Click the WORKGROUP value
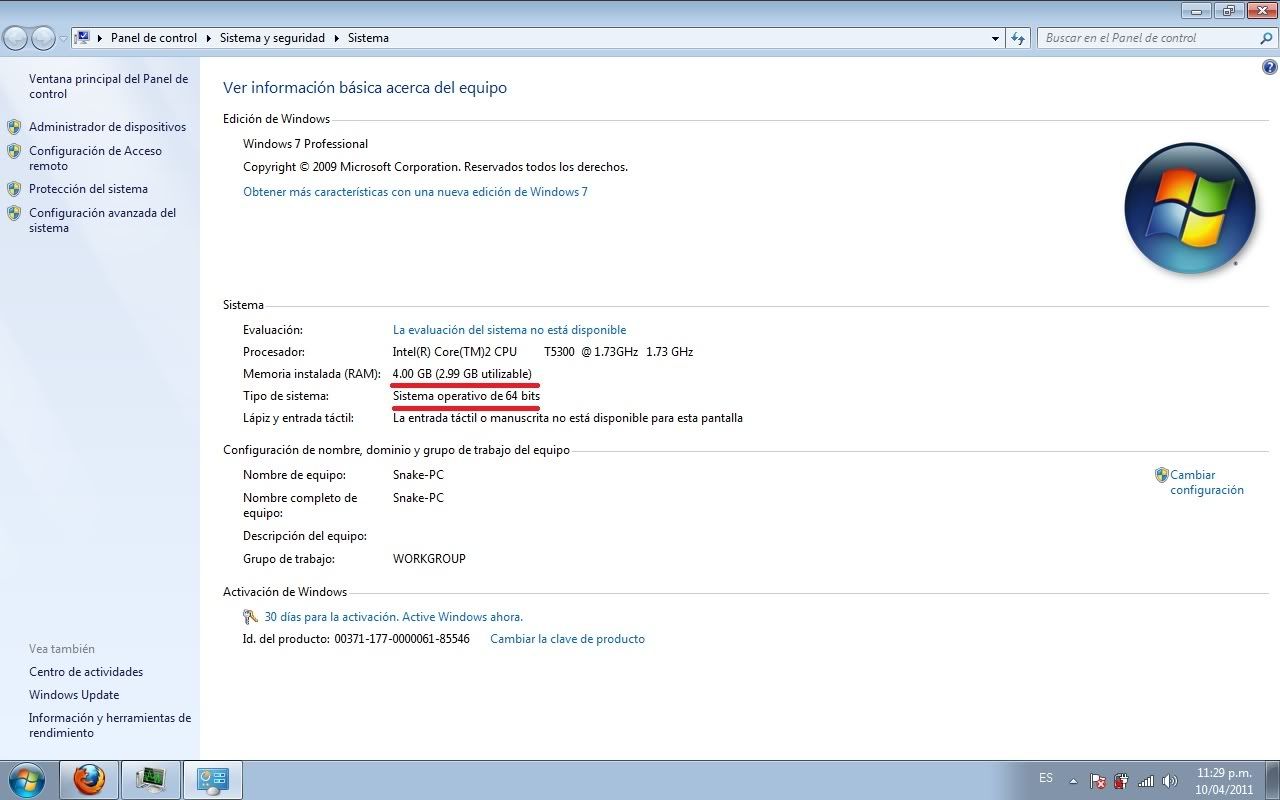The height and width of the screenshot is (800, 1280). [x=429, y=559]
